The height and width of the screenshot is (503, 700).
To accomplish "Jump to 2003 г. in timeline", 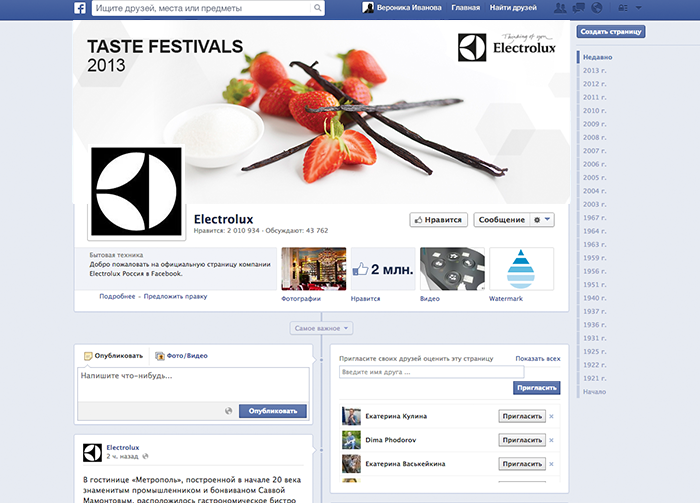I will [x=595, y=204].
